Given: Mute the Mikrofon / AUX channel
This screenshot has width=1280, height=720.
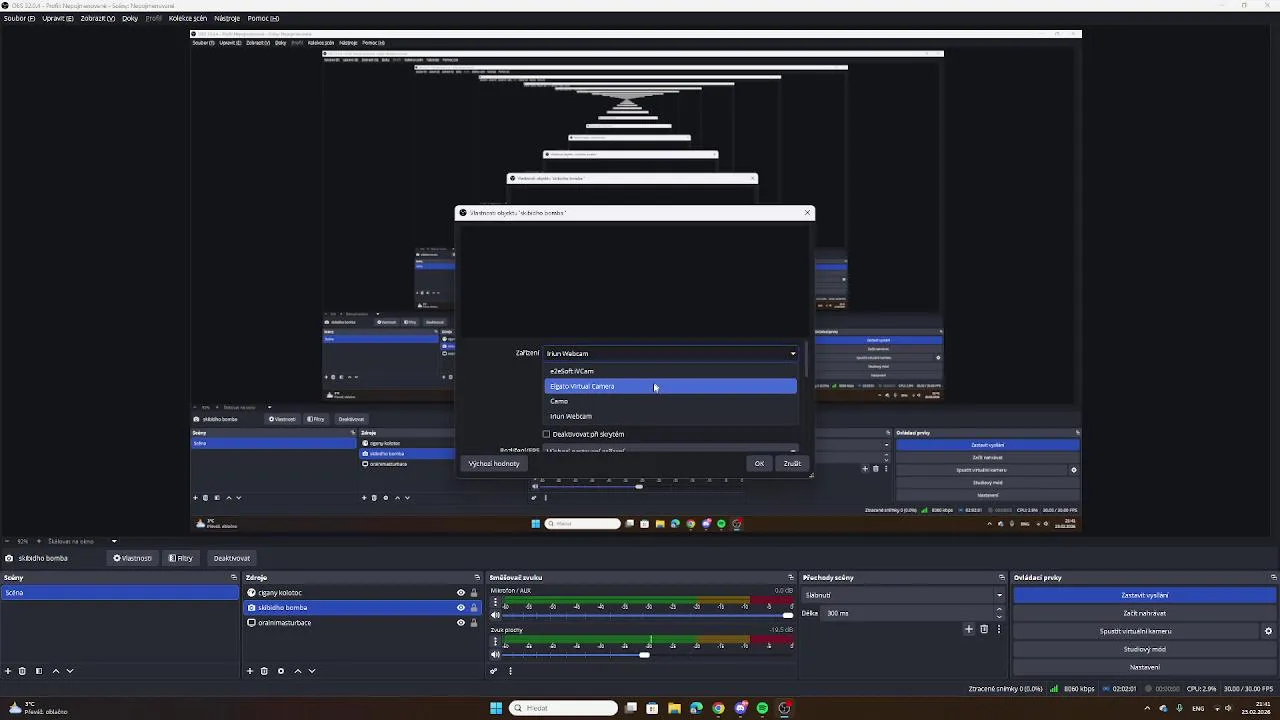Looking at the screenshot, I should click(495, 615).
